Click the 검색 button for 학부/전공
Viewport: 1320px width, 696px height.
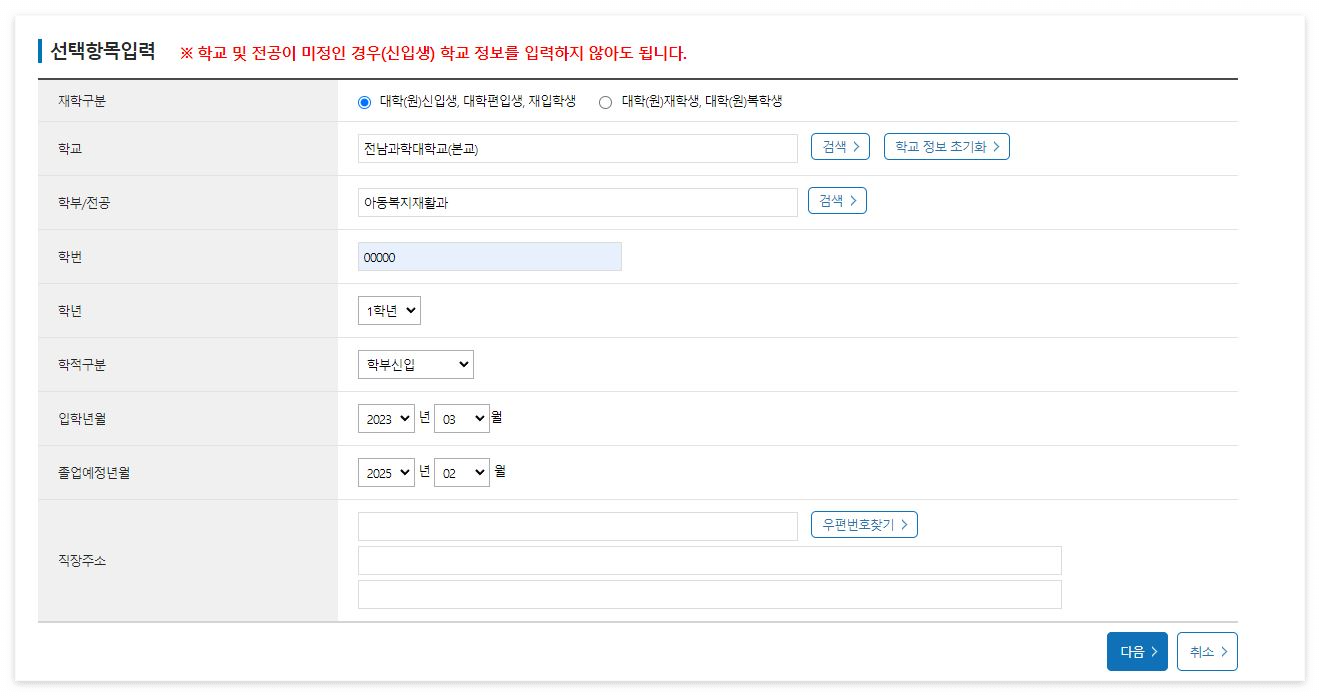pyautogui.click(x=838, y=200)
